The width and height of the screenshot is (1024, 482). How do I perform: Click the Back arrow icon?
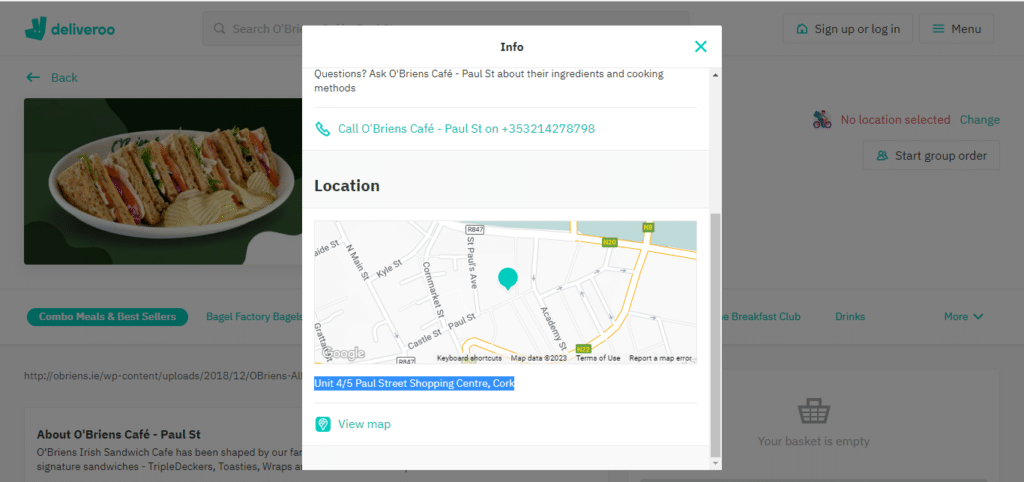point(33,78)
